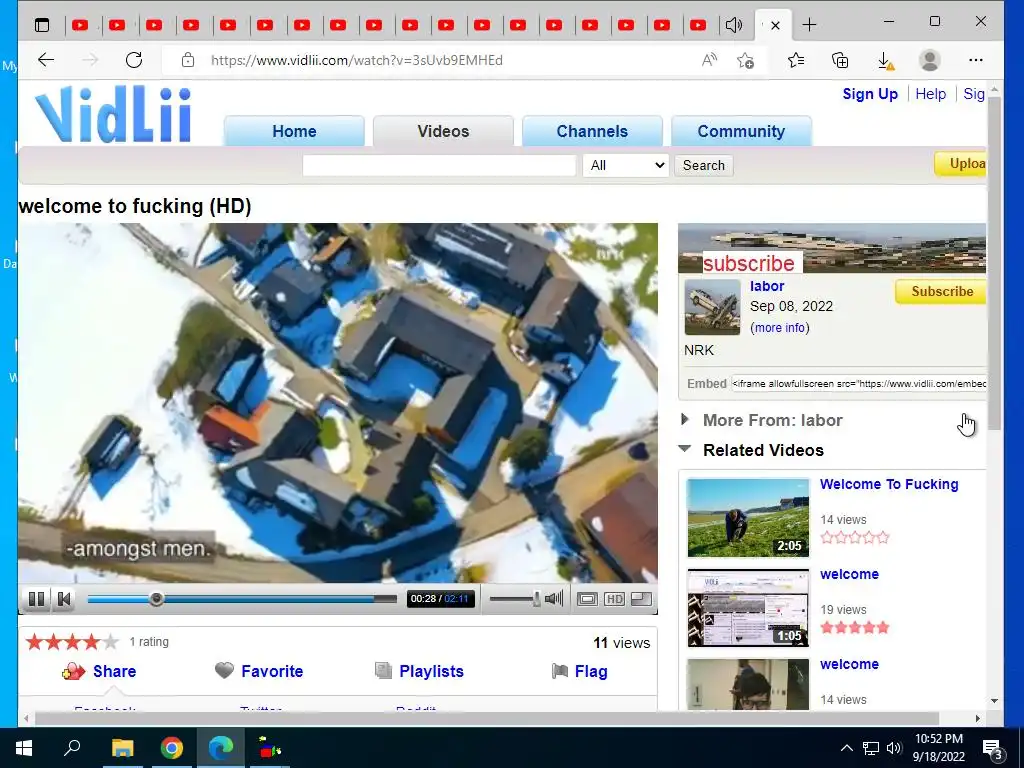The width and height of the screenshot is (1024, 768).
Task: Open the Playlists option
Action: pos(431,671)
